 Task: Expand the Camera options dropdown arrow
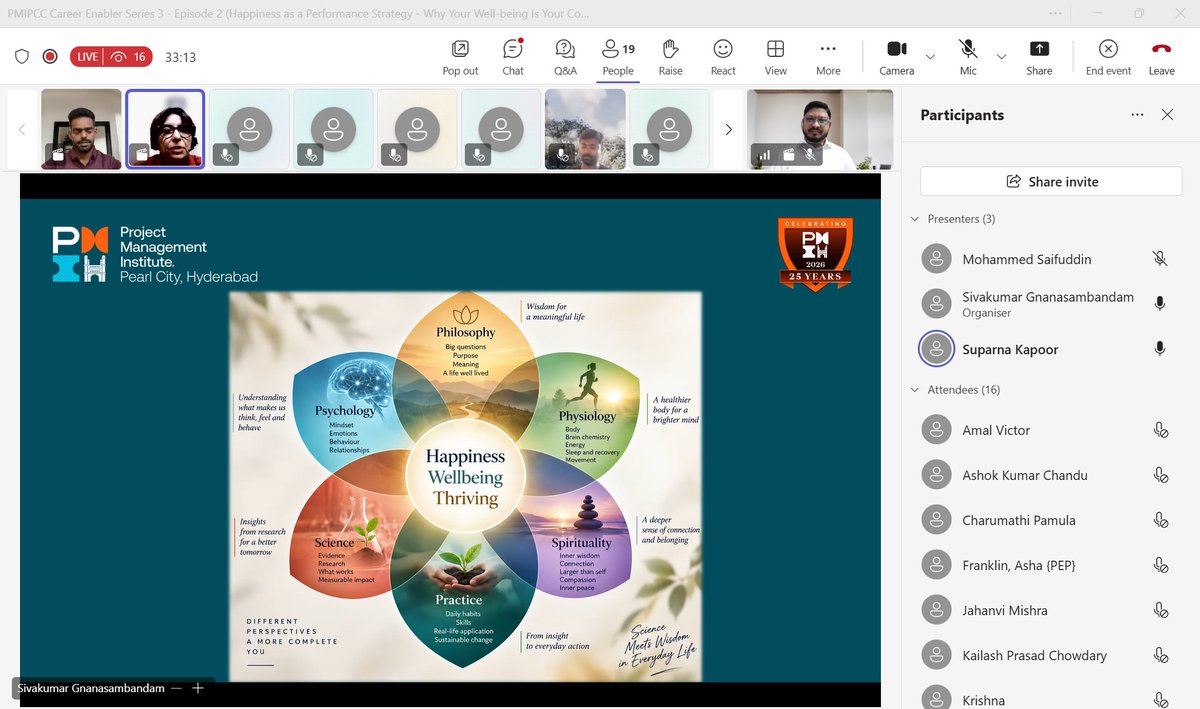tap(930, 57)
